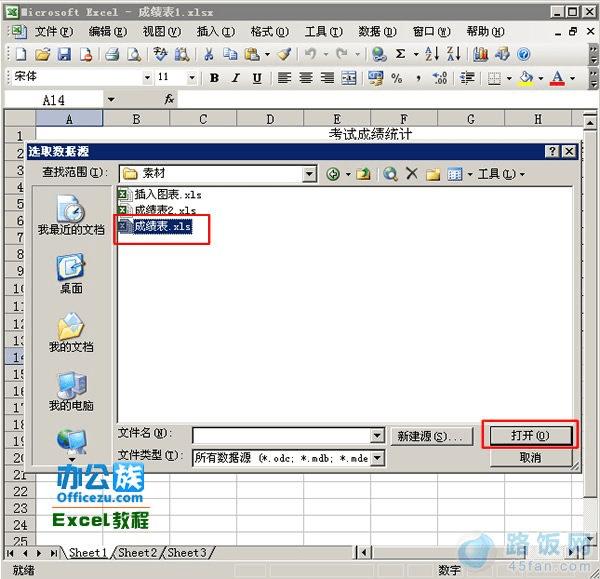This screenshot has width=600, height=579.
Task: Click the Search the Web icon in dialog
Action: pyautogui.click(x=390, y=174)
